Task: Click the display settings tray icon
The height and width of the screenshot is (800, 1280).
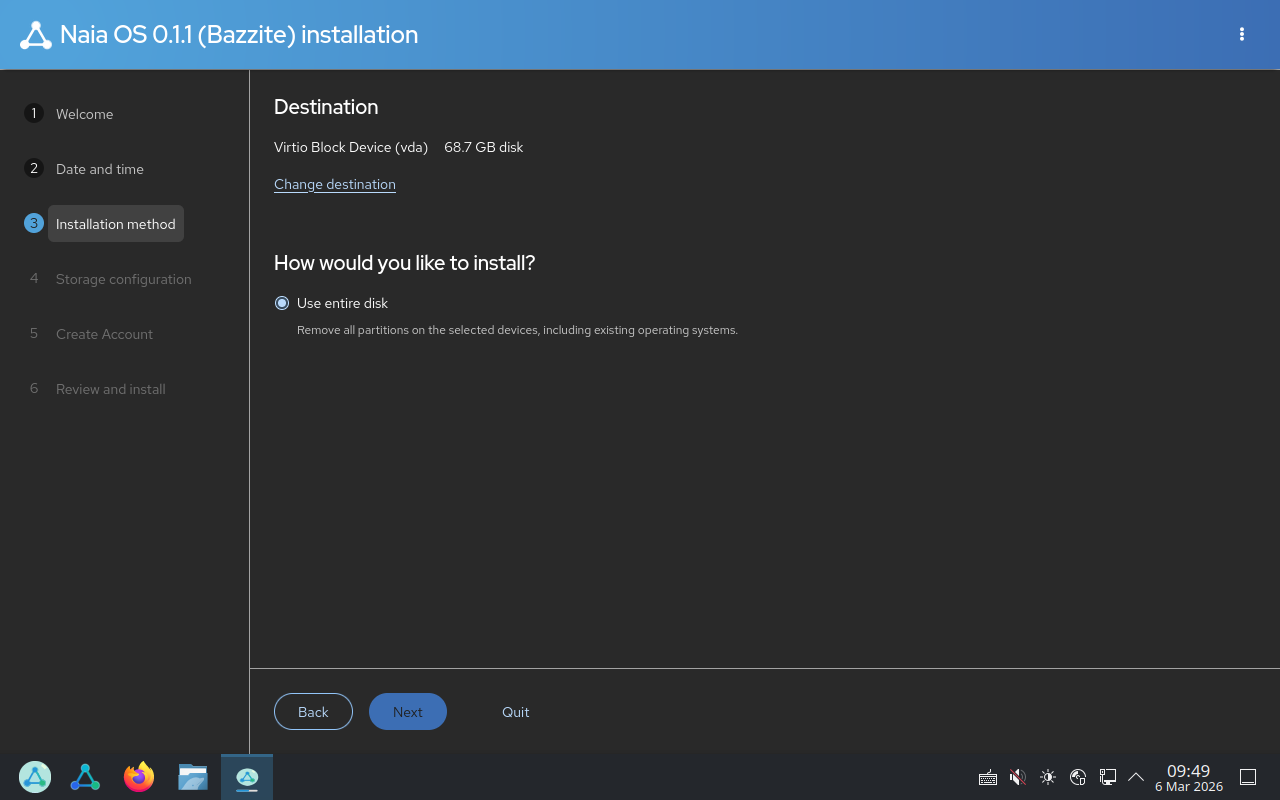Action: tap(1108, 777)
